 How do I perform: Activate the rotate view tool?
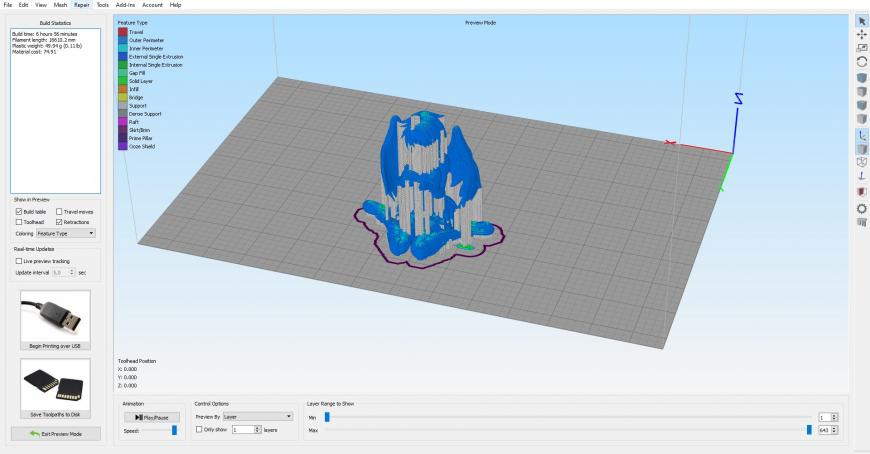[x=862, y=62]
